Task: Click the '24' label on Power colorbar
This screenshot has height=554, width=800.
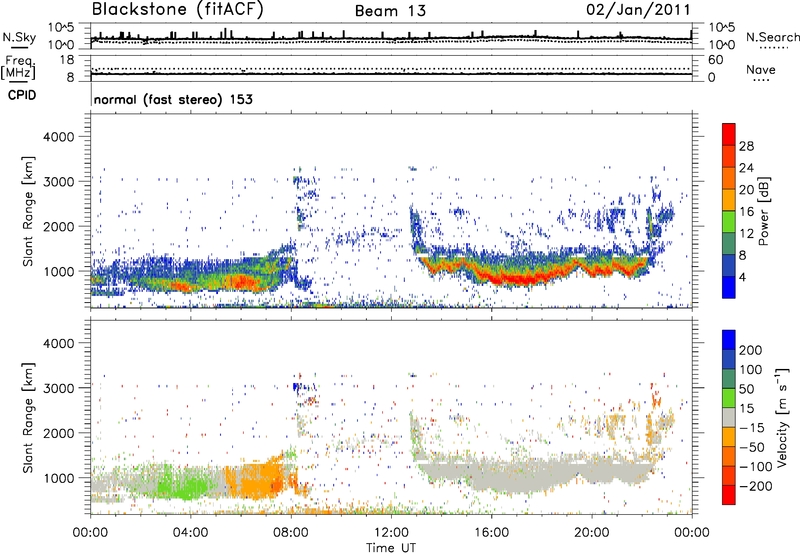Action: pos(746,168)
